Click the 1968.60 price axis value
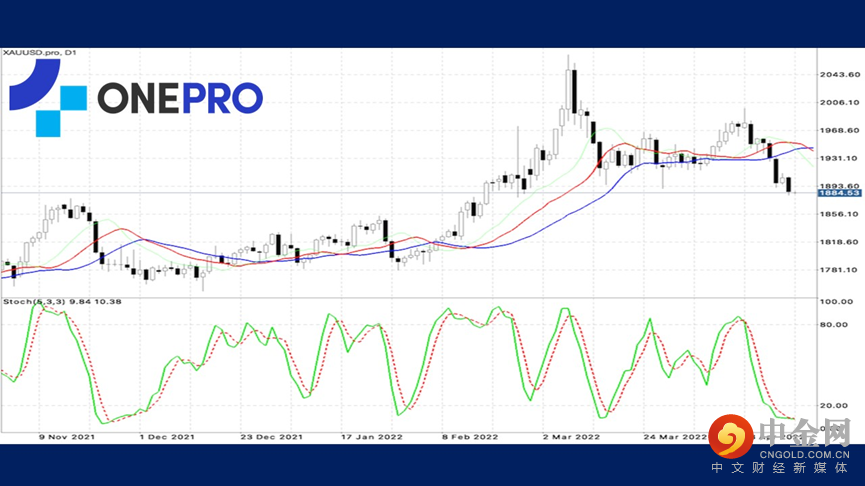This screenshot has height=486, width=865. tap(840, 131)
